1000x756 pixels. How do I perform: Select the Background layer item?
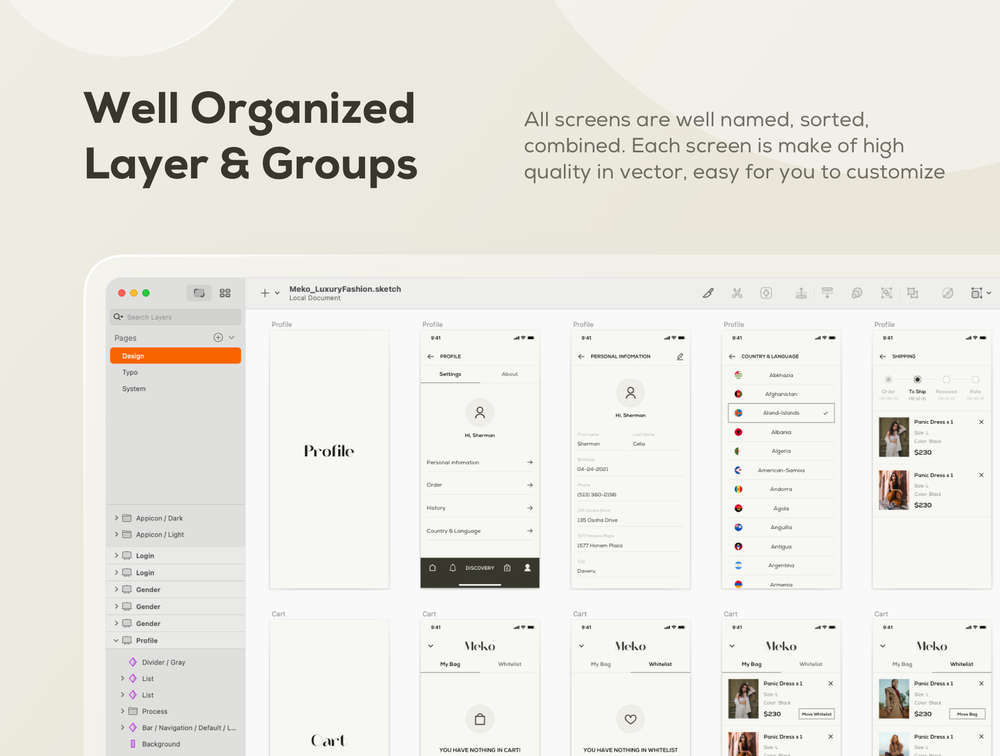tap(161, 744)
